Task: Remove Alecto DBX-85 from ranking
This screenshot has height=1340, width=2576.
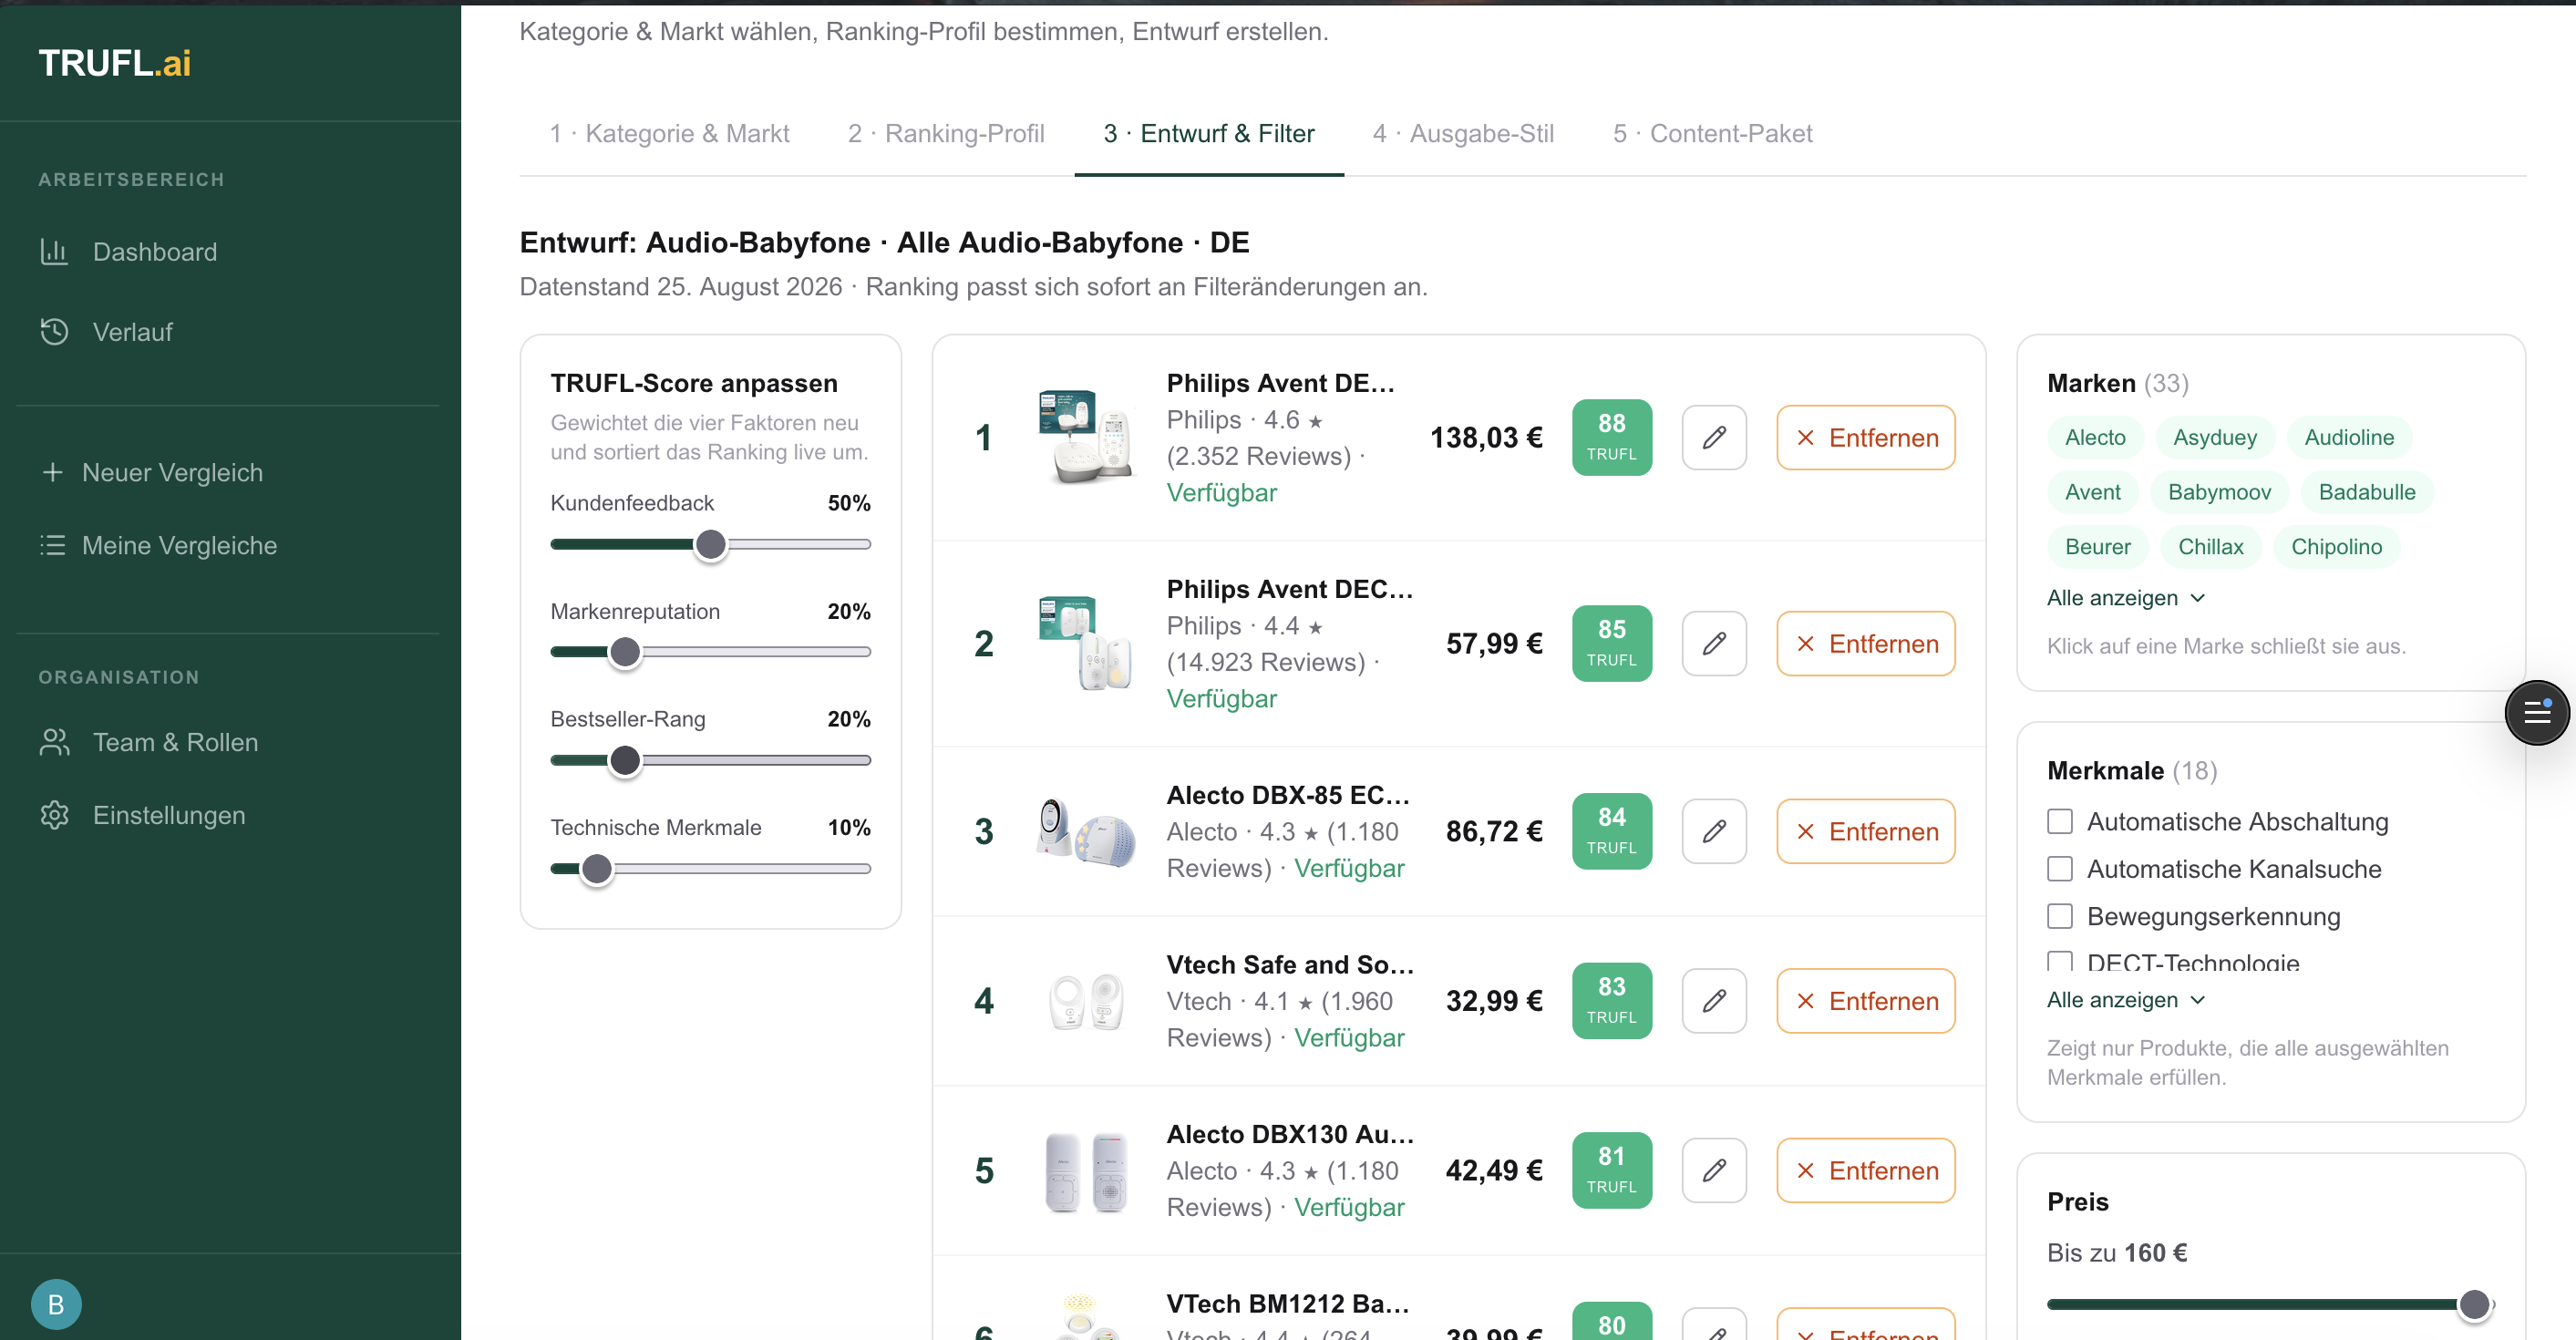Action: point(1866,831)
